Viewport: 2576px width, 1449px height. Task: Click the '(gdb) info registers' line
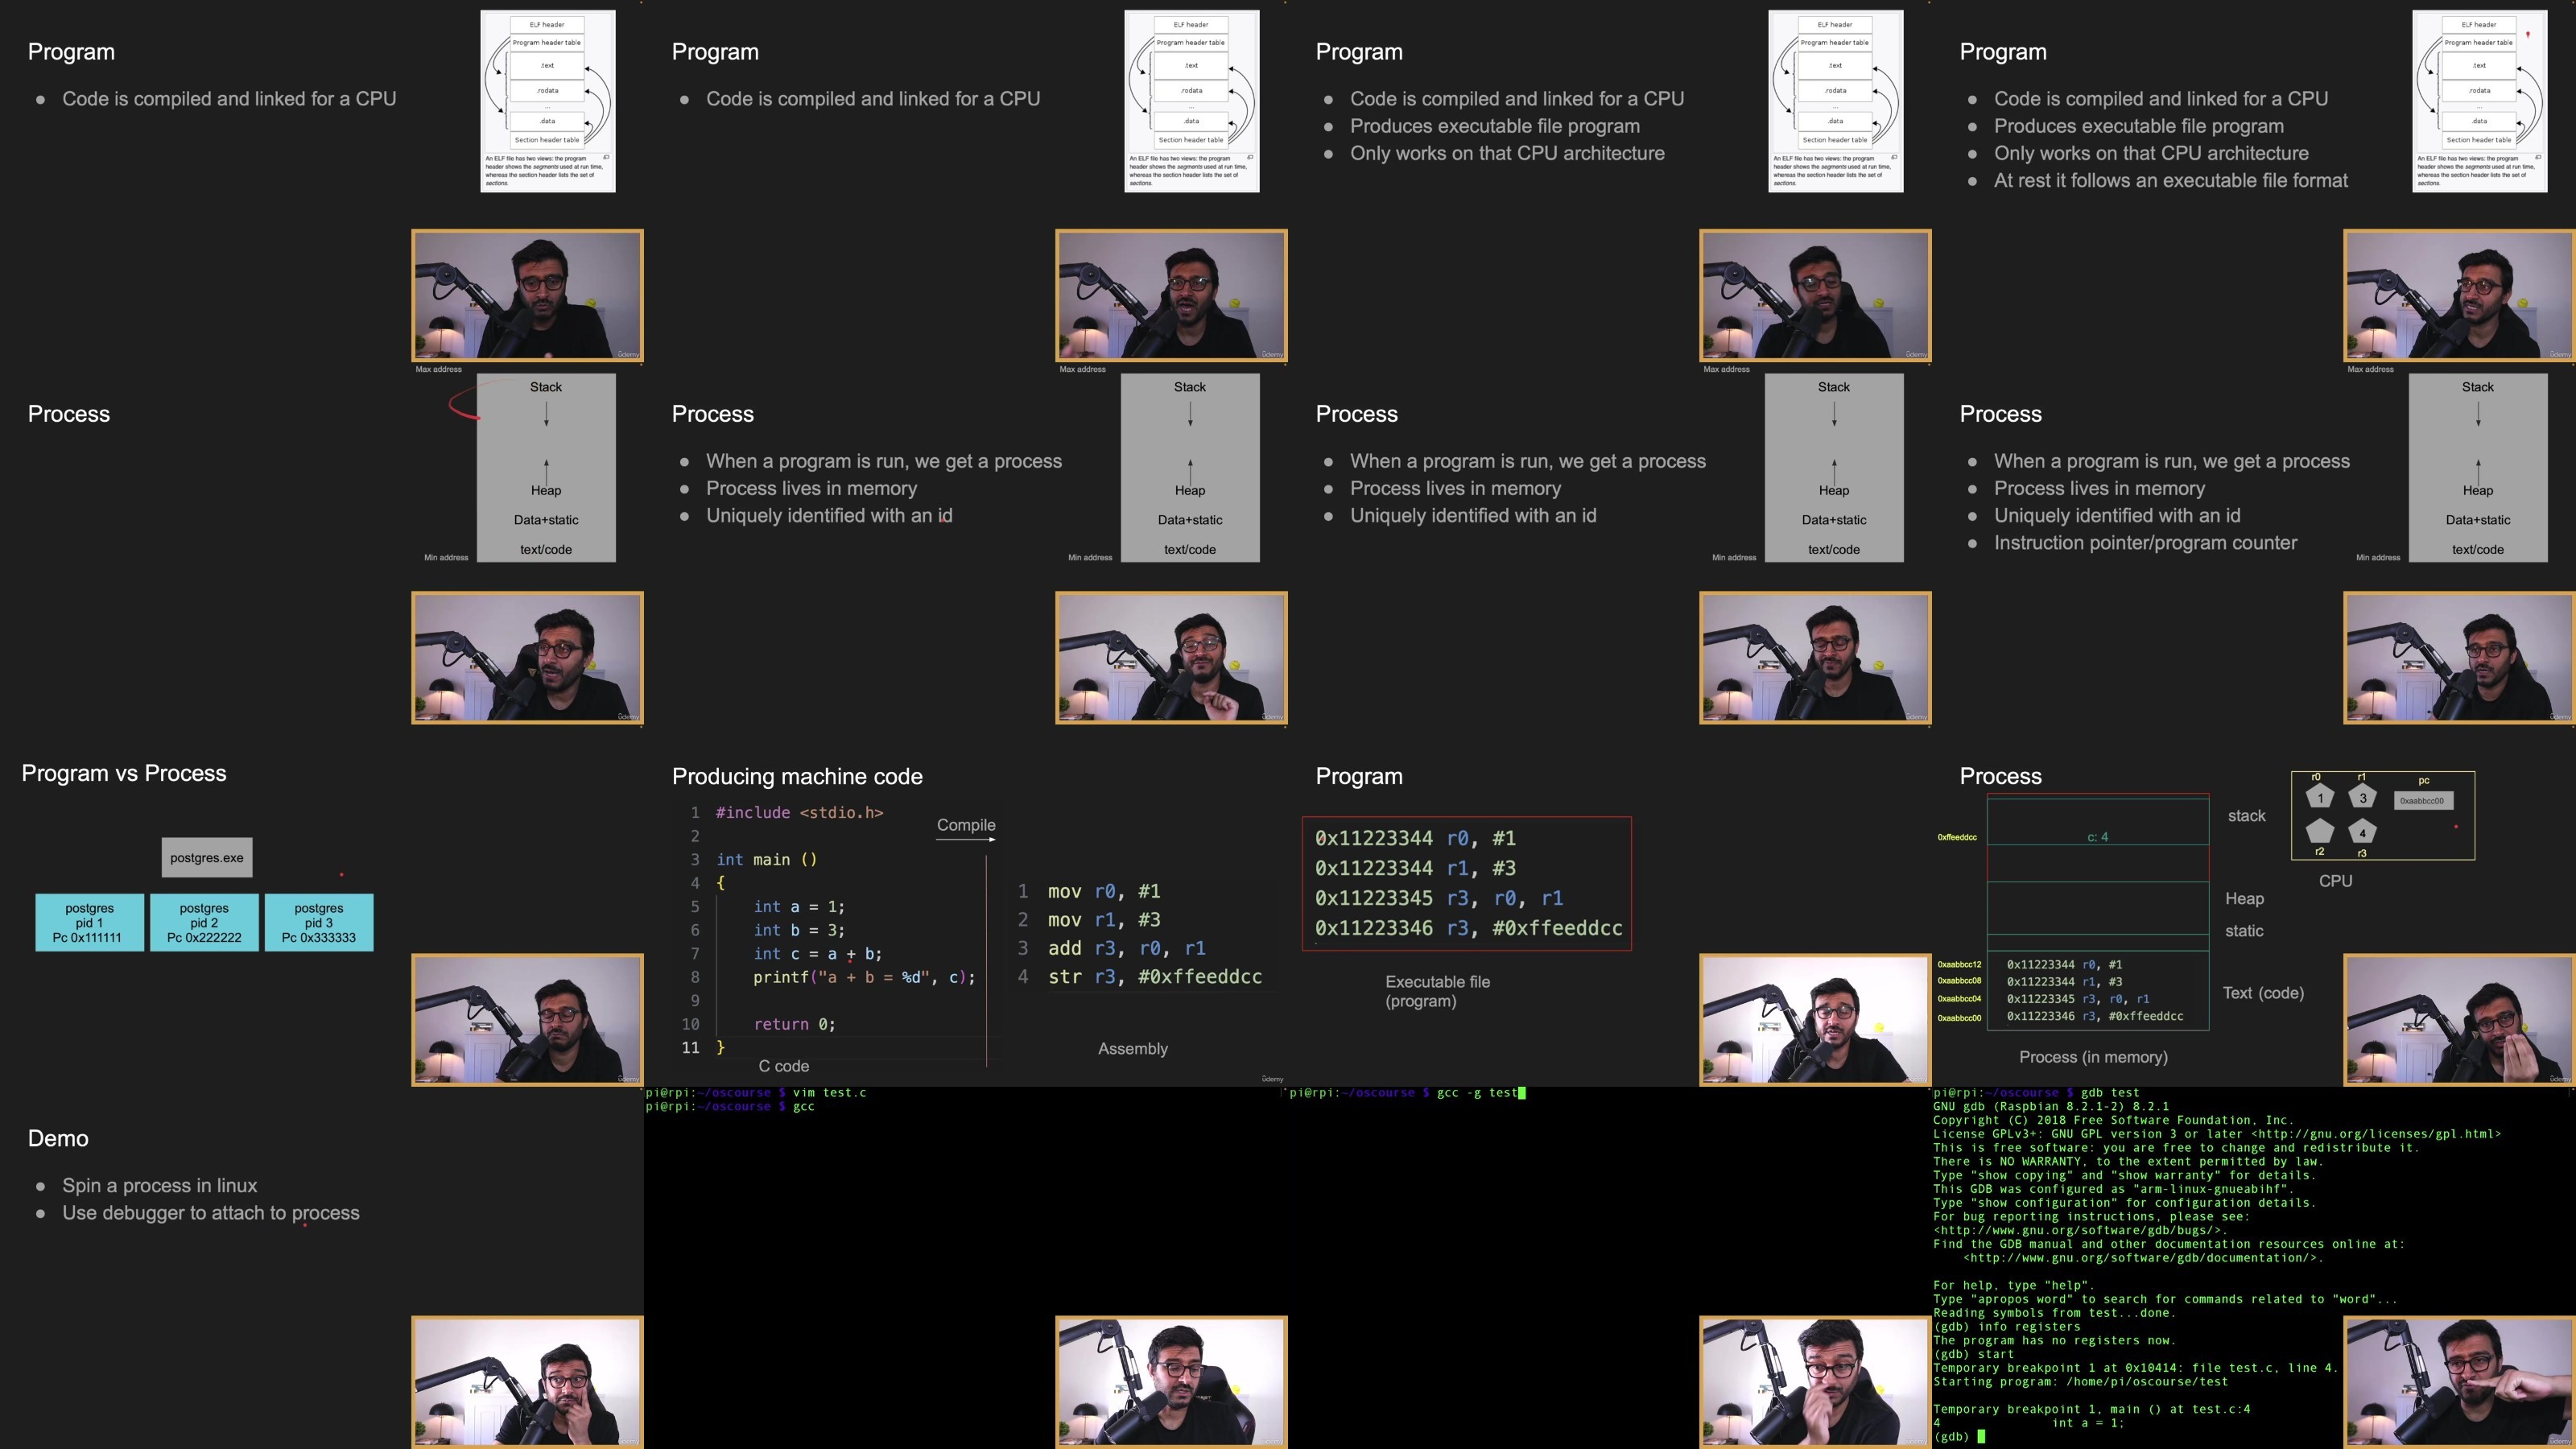(2006, 1327)
